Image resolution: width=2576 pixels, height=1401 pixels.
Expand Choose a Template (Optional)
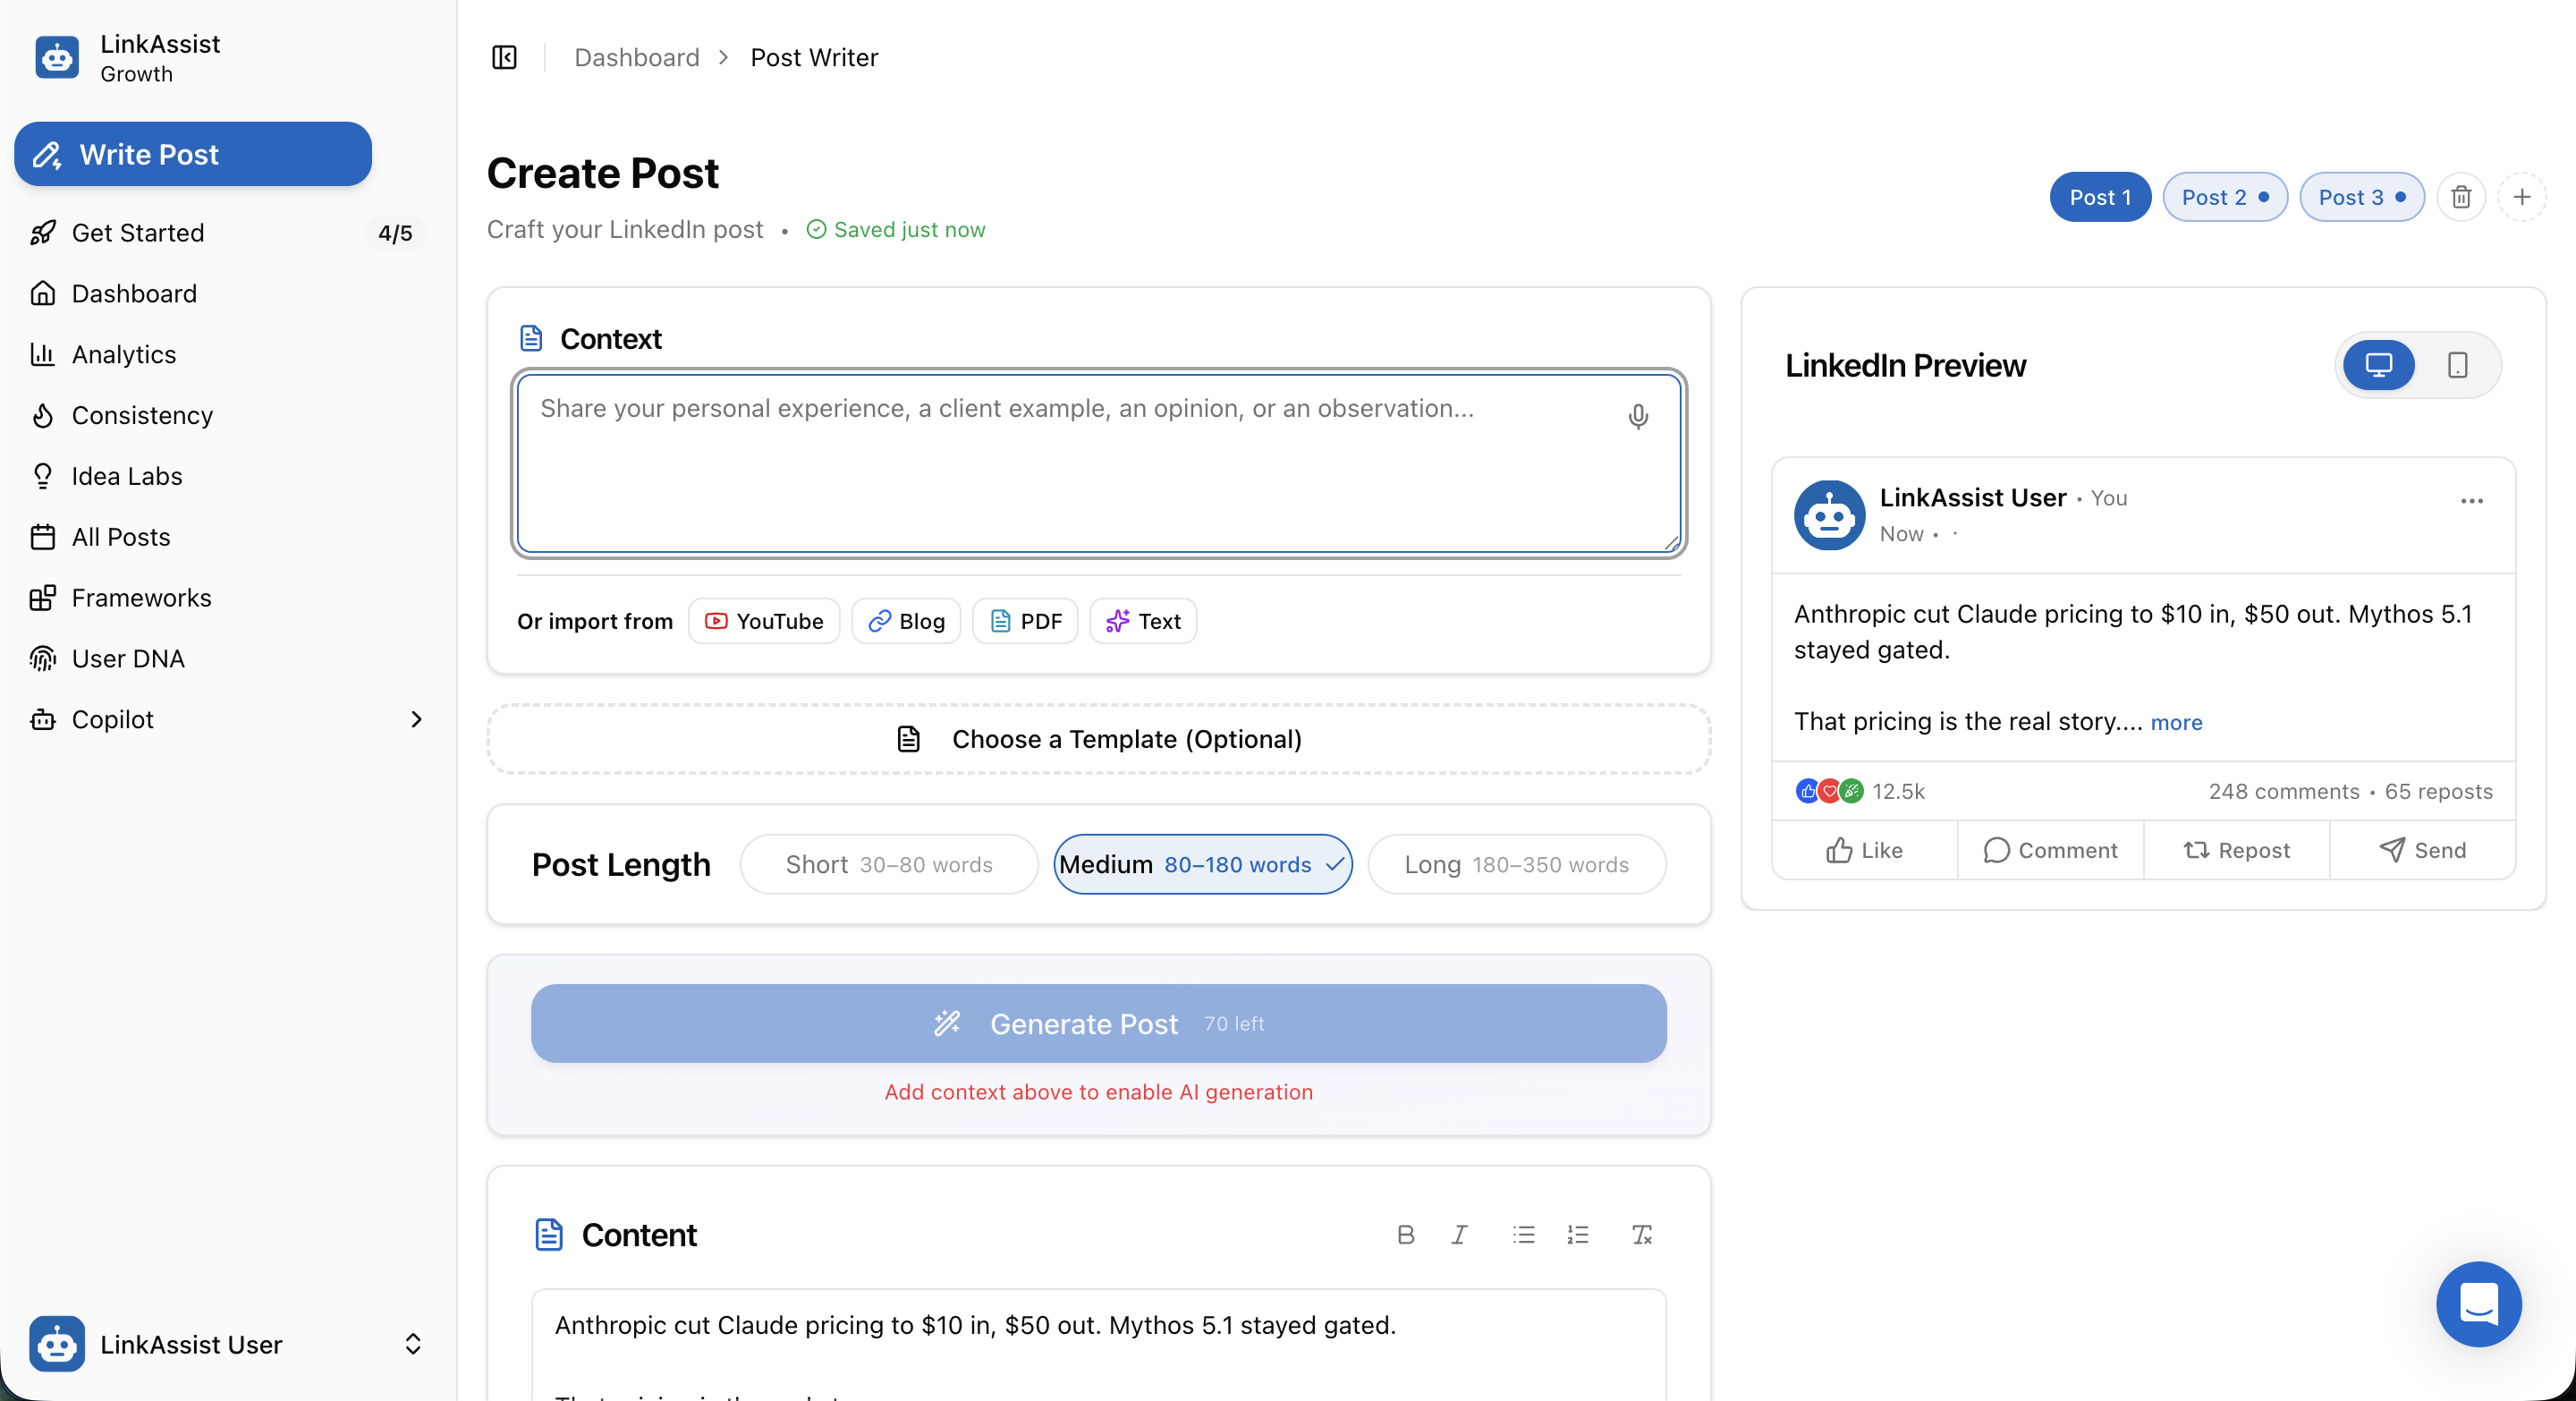coord(1098,739)
